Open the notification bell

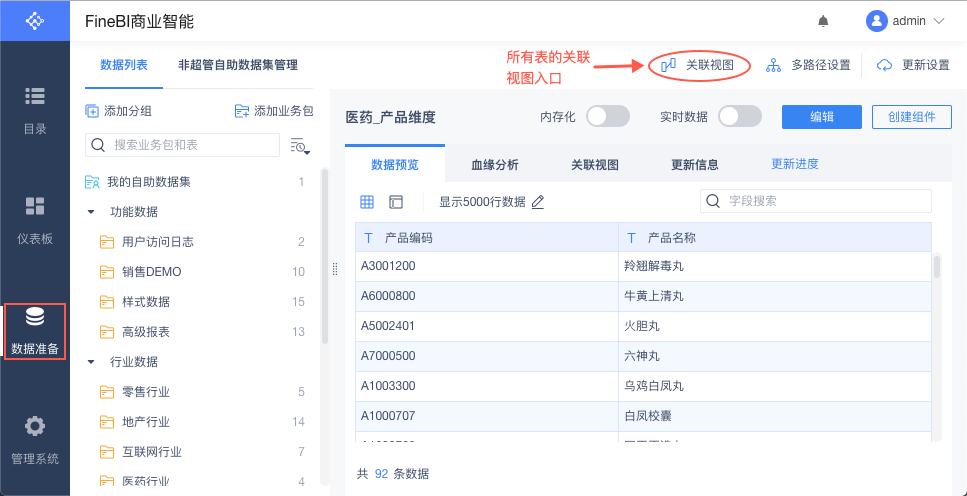click(x=824, y=21)
